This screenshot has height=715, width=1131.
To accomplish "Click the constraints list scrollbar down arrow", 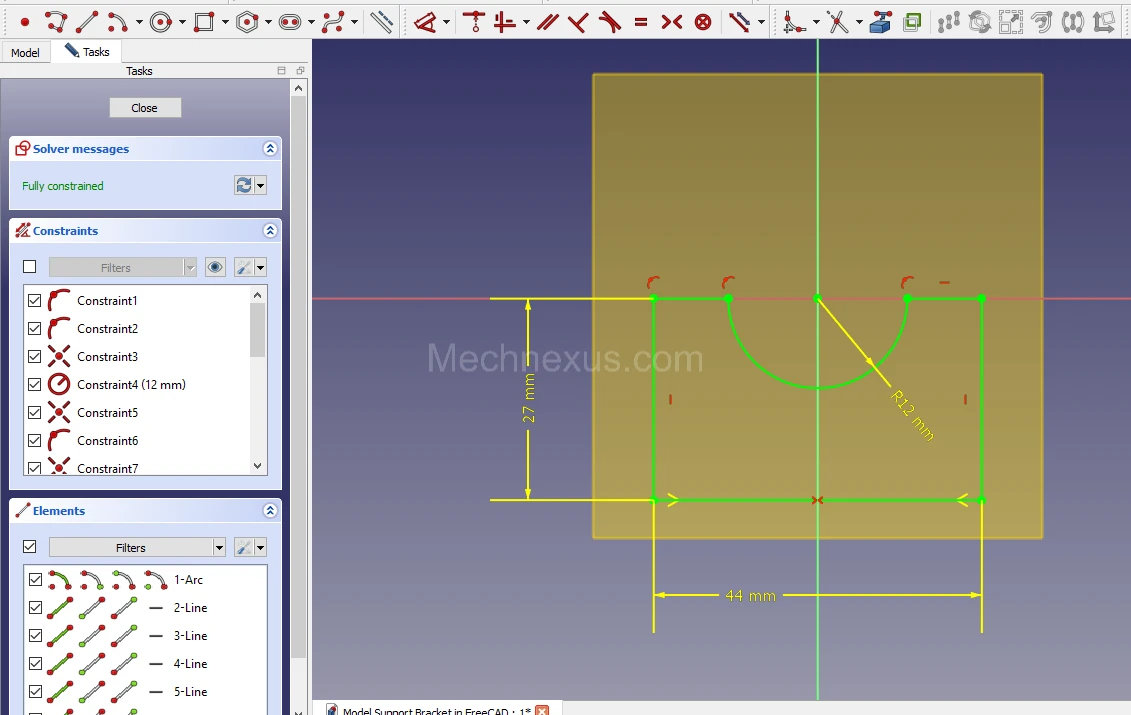I will pos(258,466).
